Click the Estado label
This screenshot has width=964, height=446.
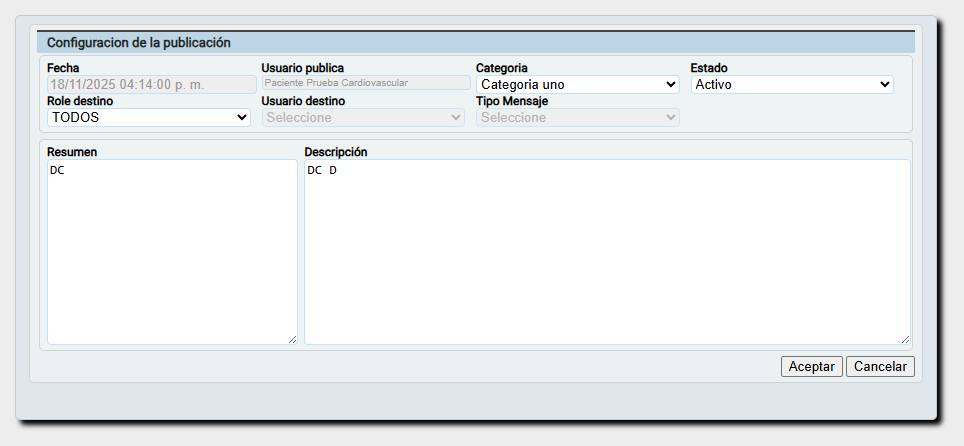(x=709, y=68)
